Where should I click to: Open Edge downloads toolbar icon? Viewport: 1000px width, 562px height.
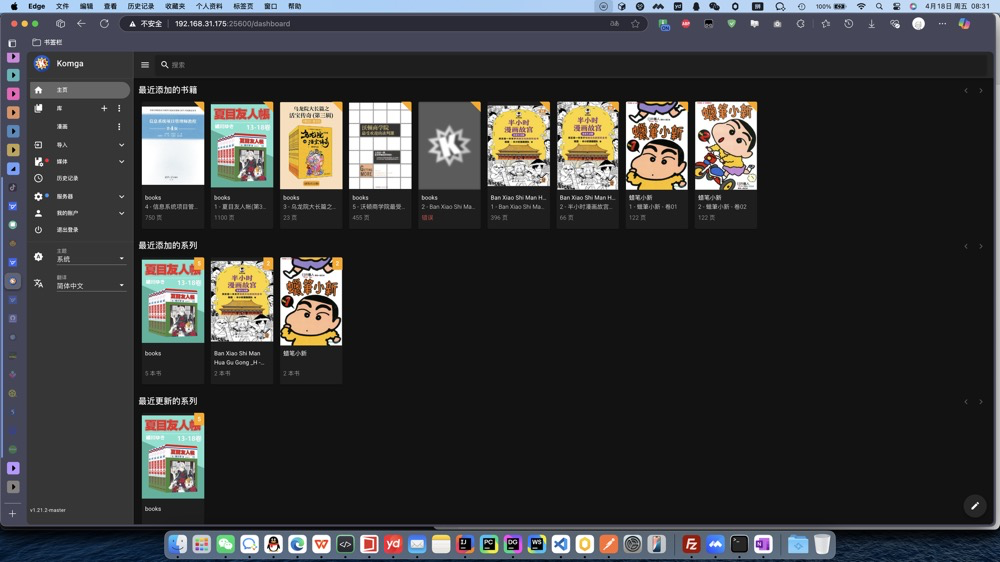[x=871, y=24]
